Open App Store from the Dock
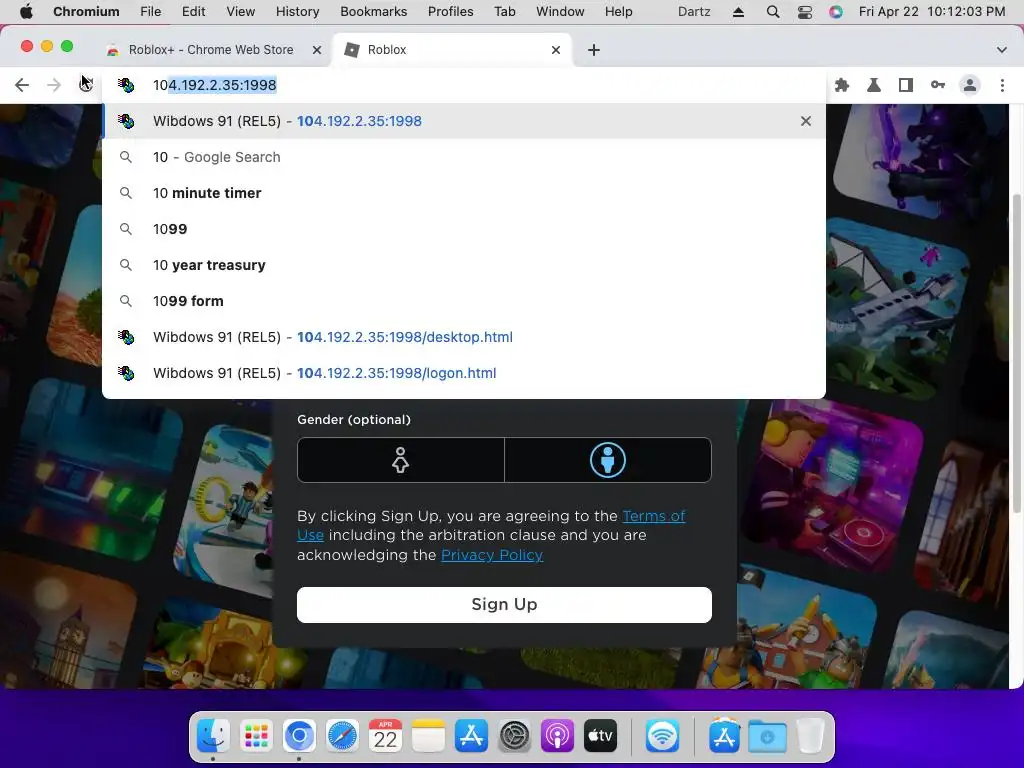 pos(472,736)
